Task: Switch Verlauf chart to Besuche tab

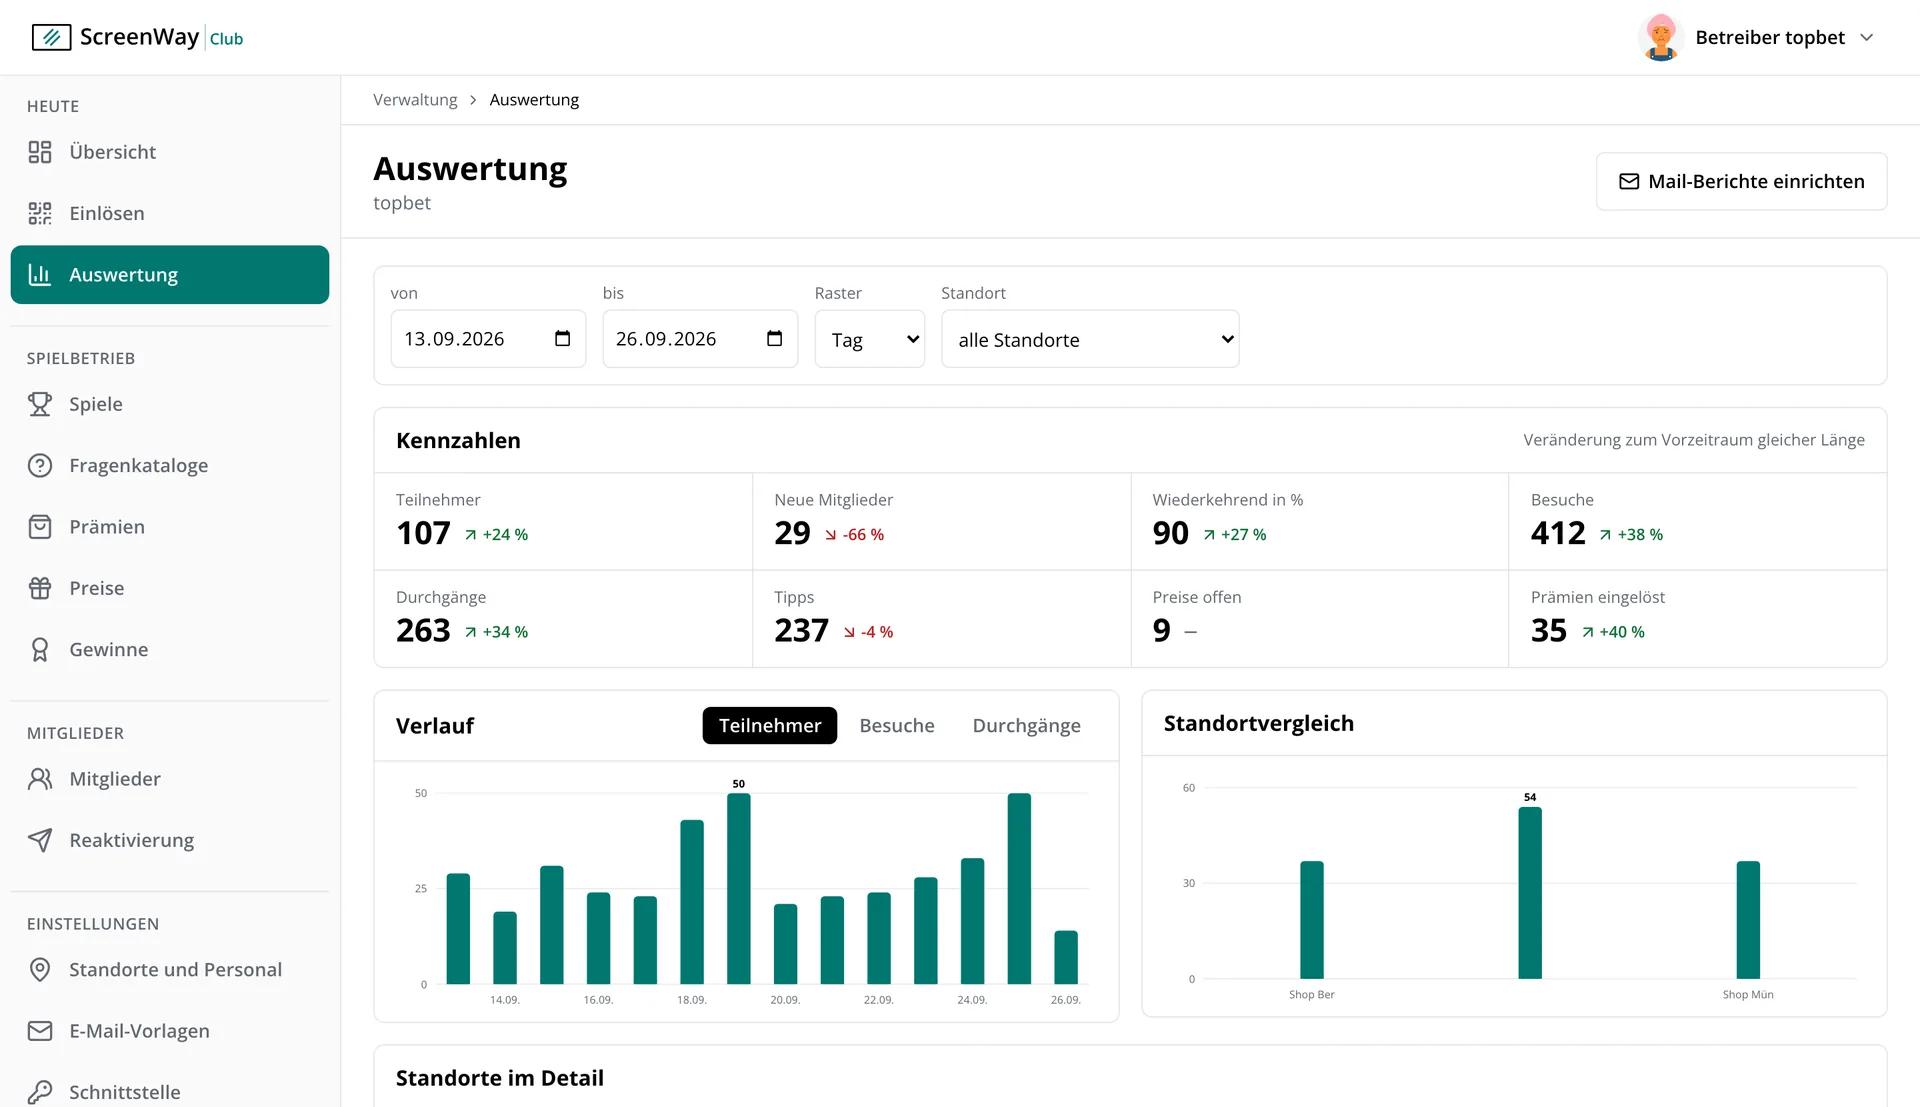Action: tap(897, 726)
